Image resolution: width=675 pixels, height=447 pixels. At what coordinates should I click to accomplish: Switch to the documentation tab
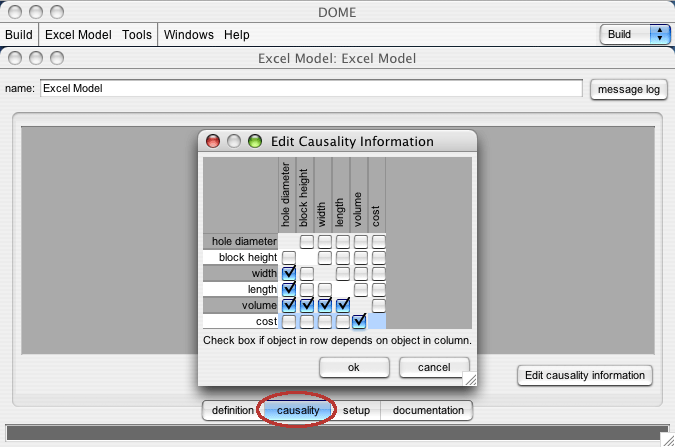[x=428, y=410]
